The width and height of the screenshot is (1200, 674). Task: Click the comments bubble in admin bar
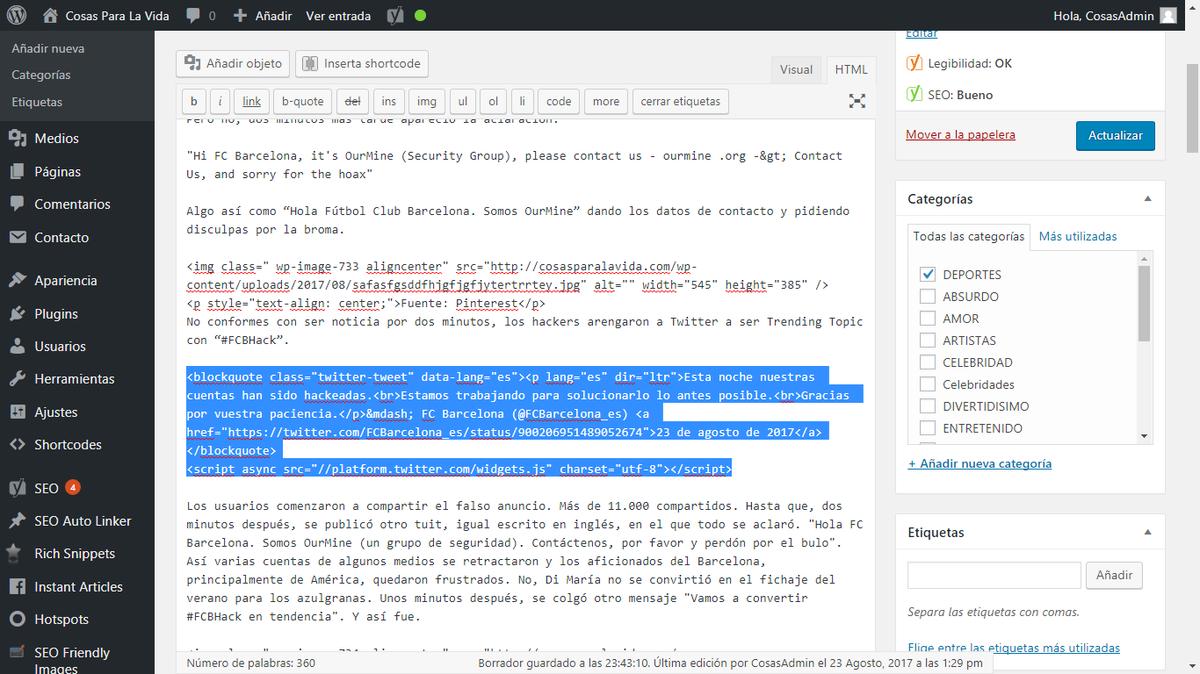click(x=199, y=15)
